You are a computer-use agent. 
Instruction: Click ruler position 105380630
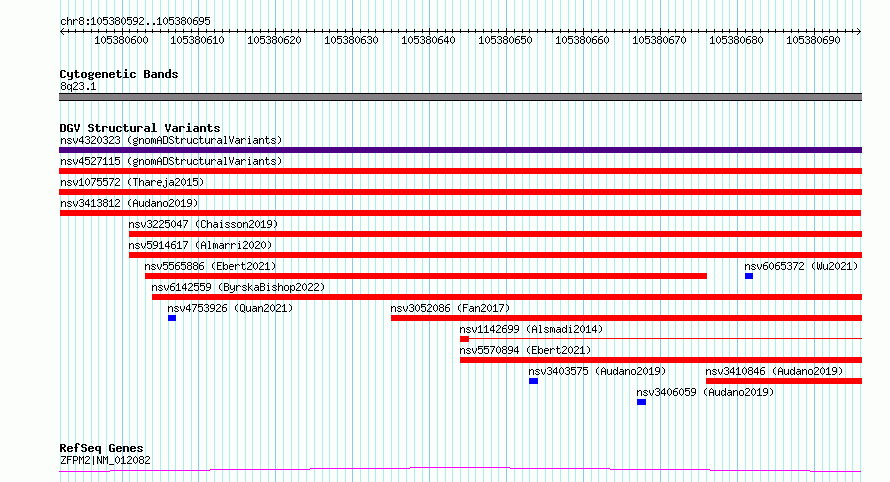click(x=351, y=41)
